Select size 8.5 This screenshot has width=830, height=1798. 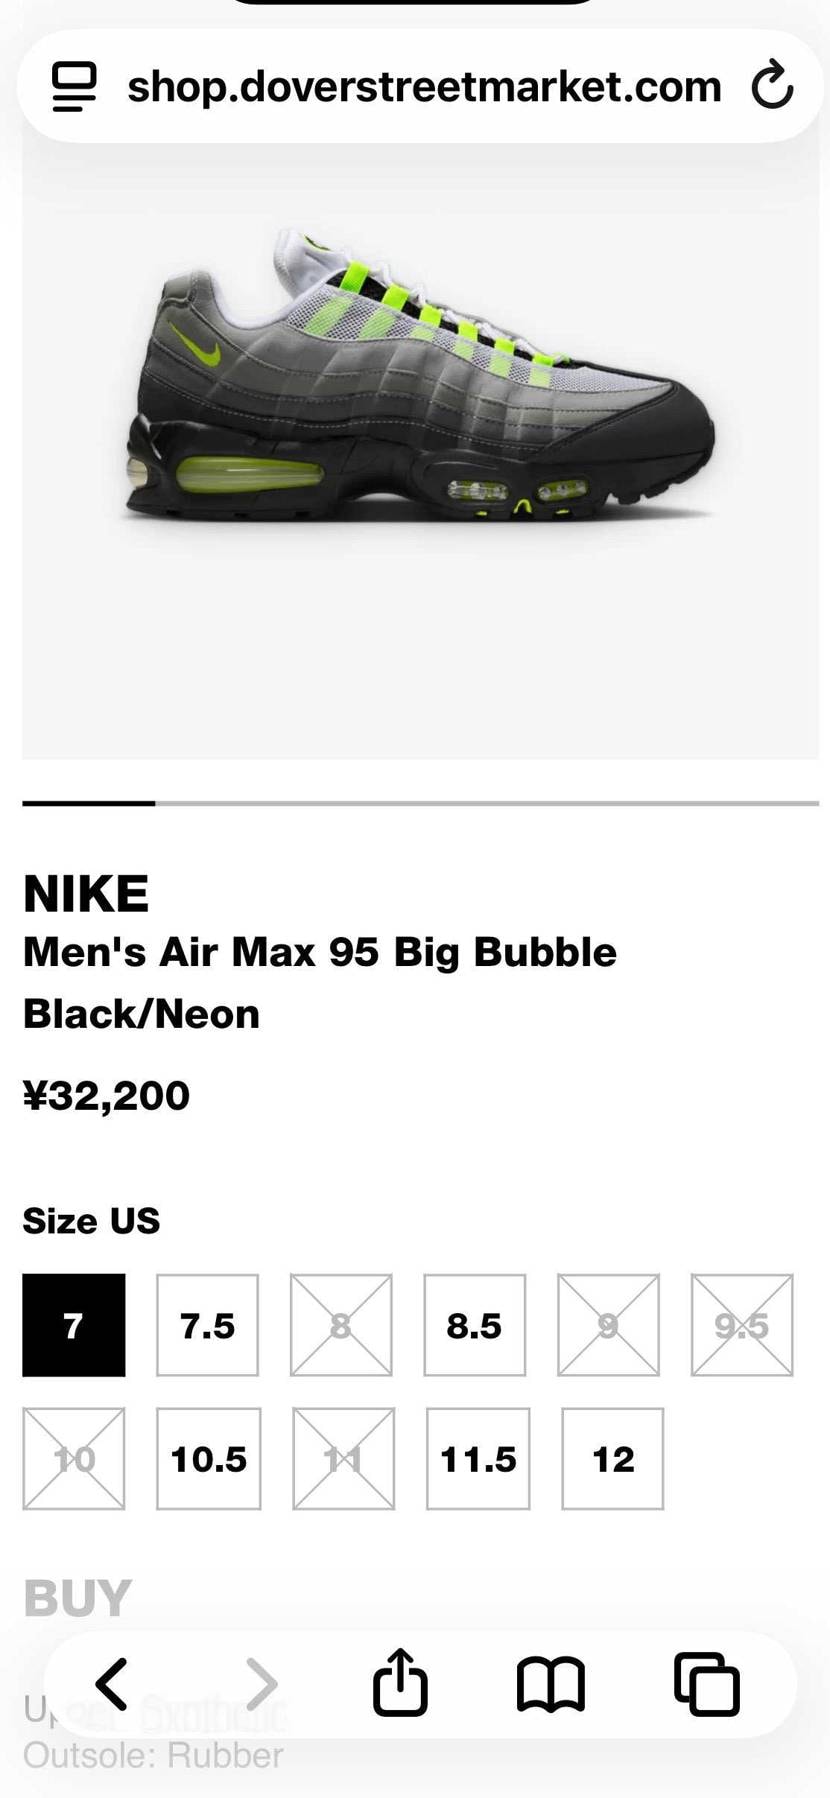pyautogui.click(x=474, y=1325)
